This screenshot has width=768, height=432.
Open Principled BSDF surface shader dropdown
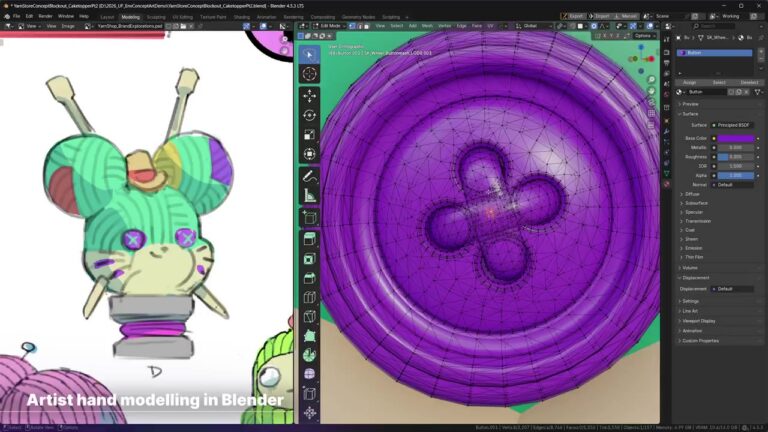tap(733, 125)
